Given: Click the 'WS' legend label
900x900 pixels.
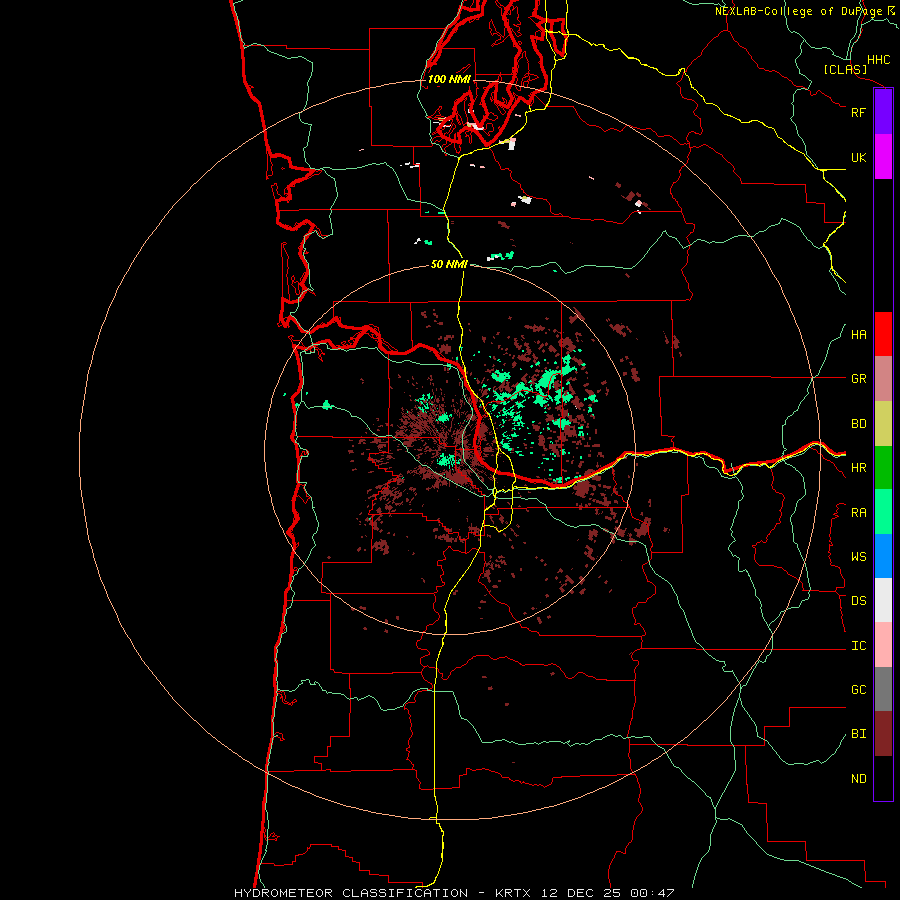Looking at the screenshot, I should (858, 557).
